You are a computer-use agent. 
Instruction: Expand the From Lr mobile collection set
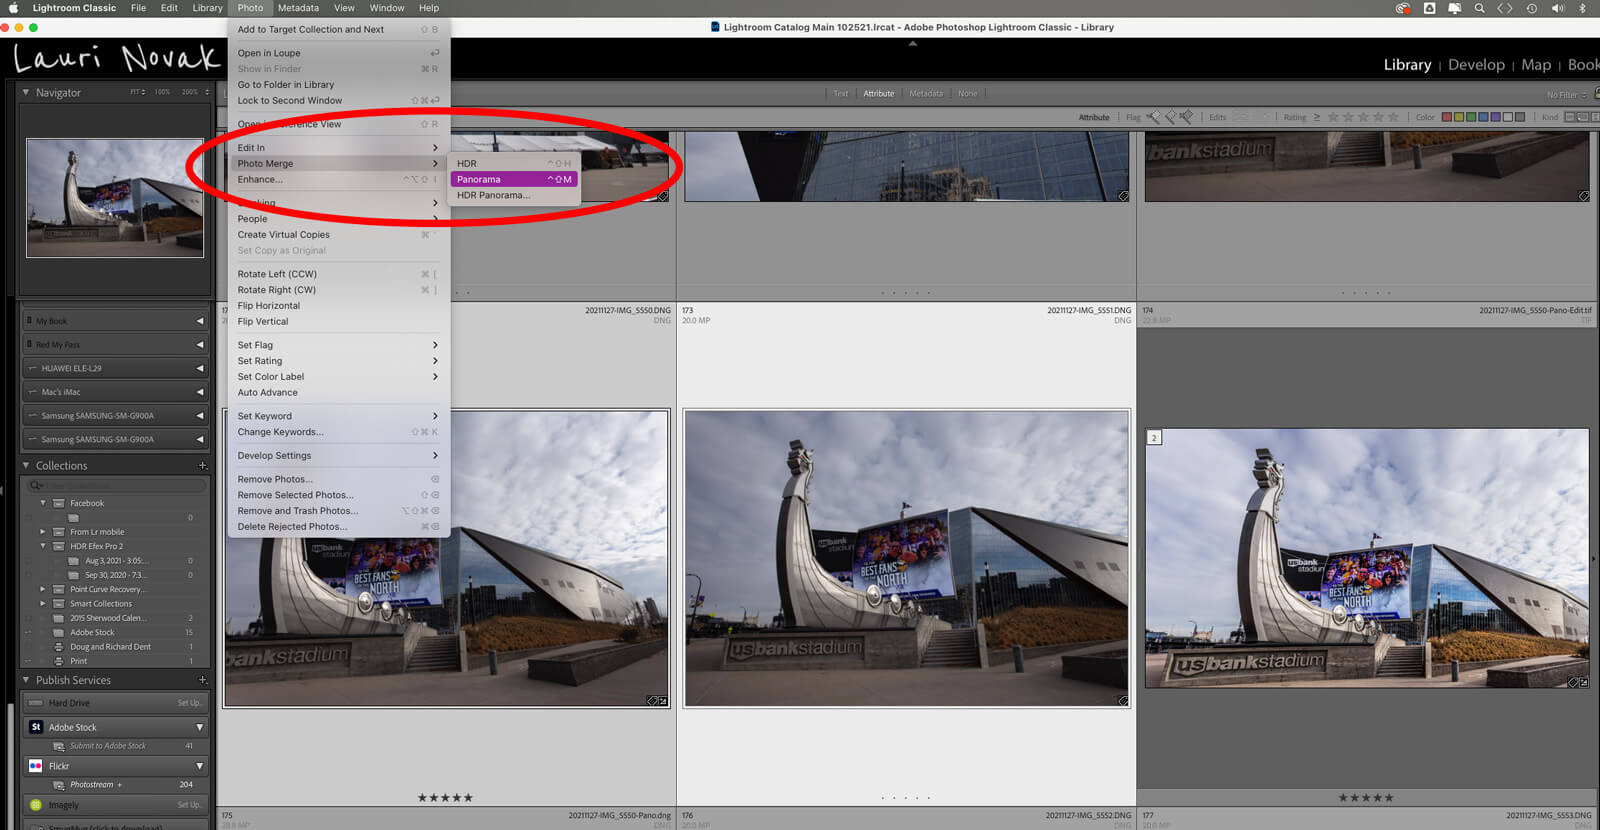click(43, 532)
